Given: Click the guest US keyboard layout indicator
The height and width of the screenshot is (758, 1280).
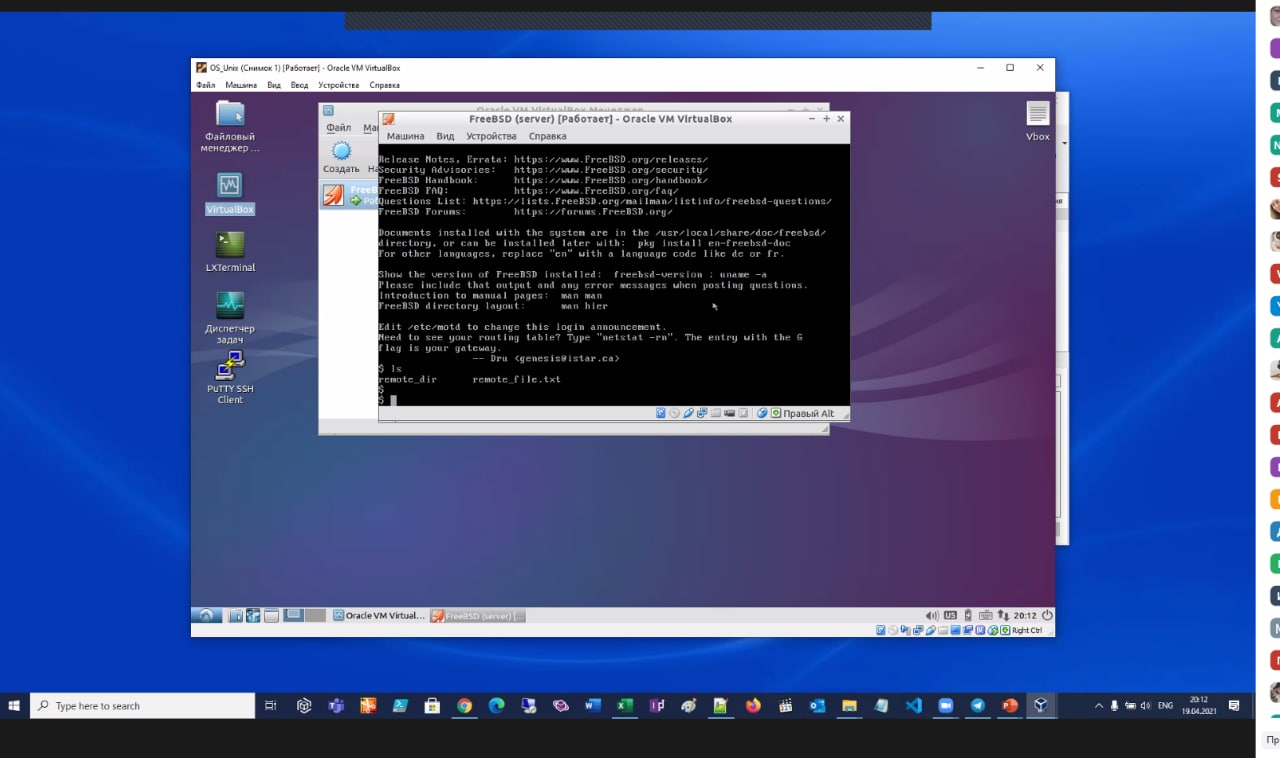Looking at the screenshot, I should coord(950,615).
